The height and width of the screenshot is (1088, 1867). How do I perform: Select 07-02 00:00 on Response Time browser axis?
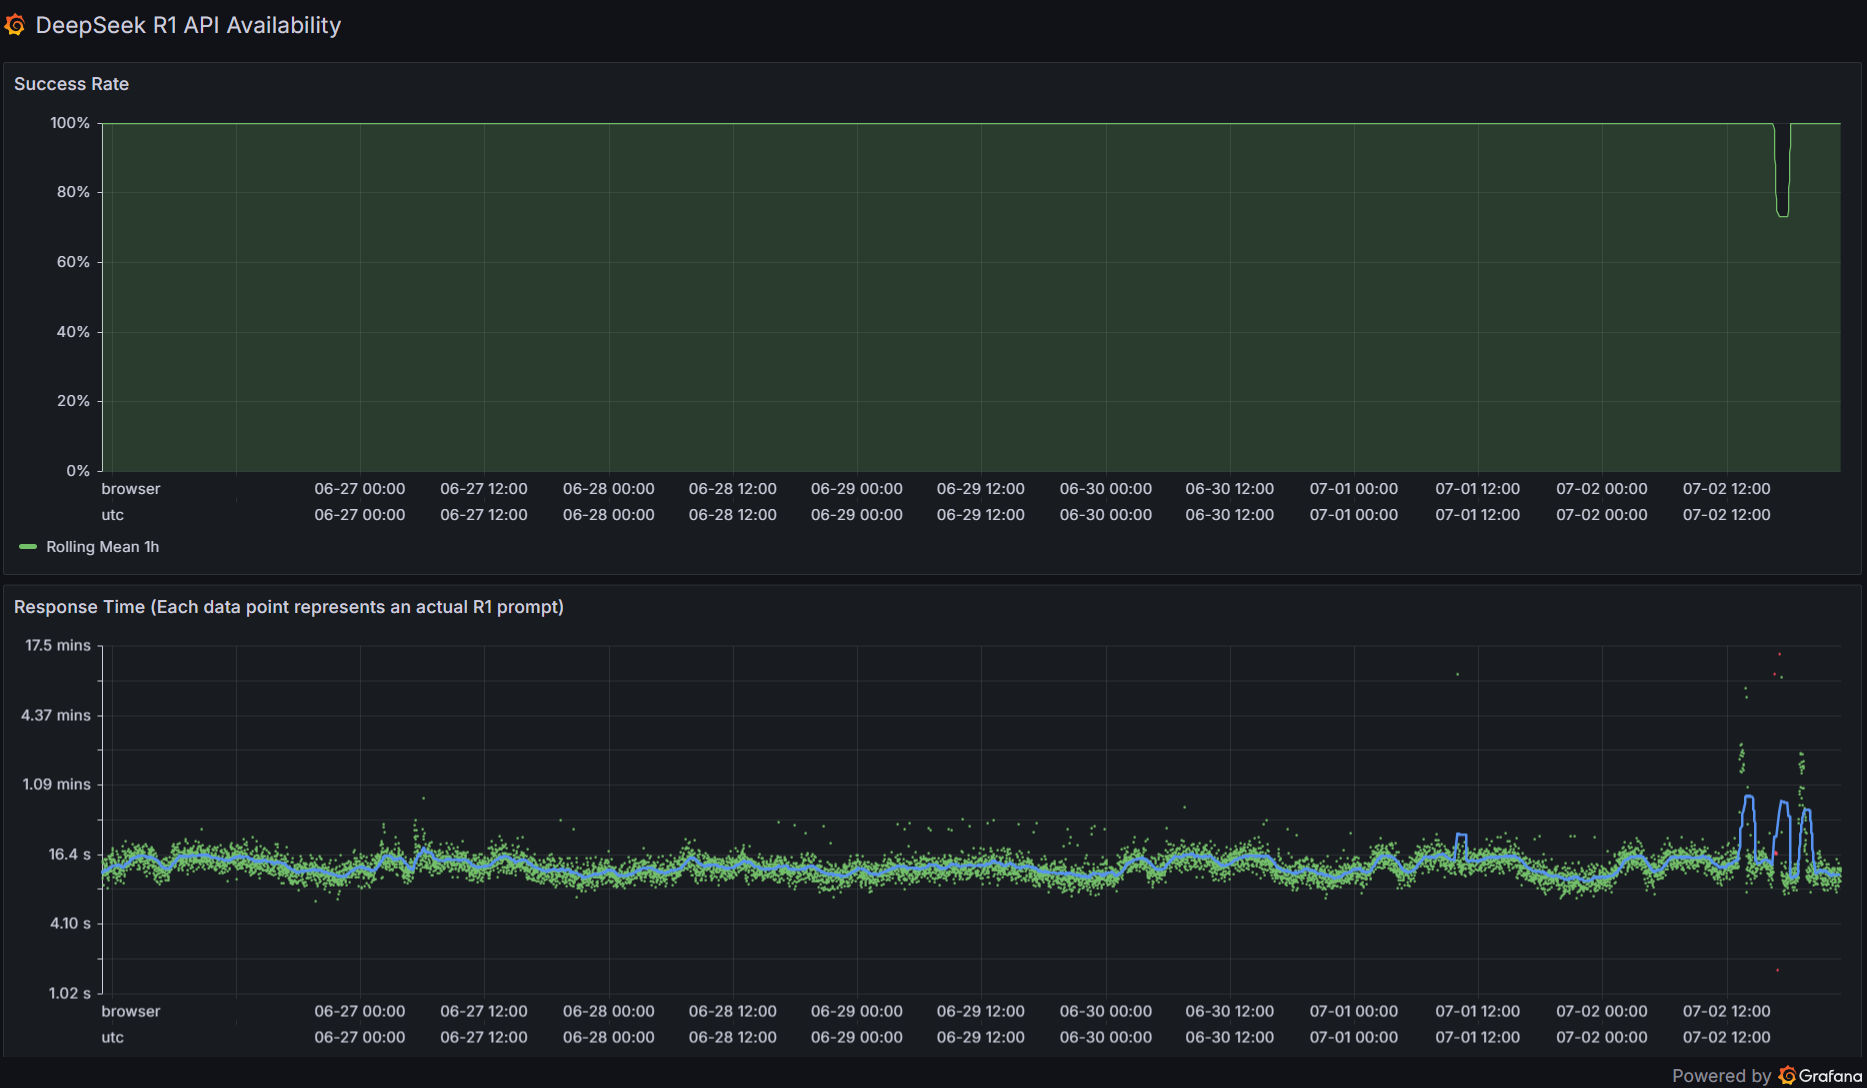point(1602,1012)
